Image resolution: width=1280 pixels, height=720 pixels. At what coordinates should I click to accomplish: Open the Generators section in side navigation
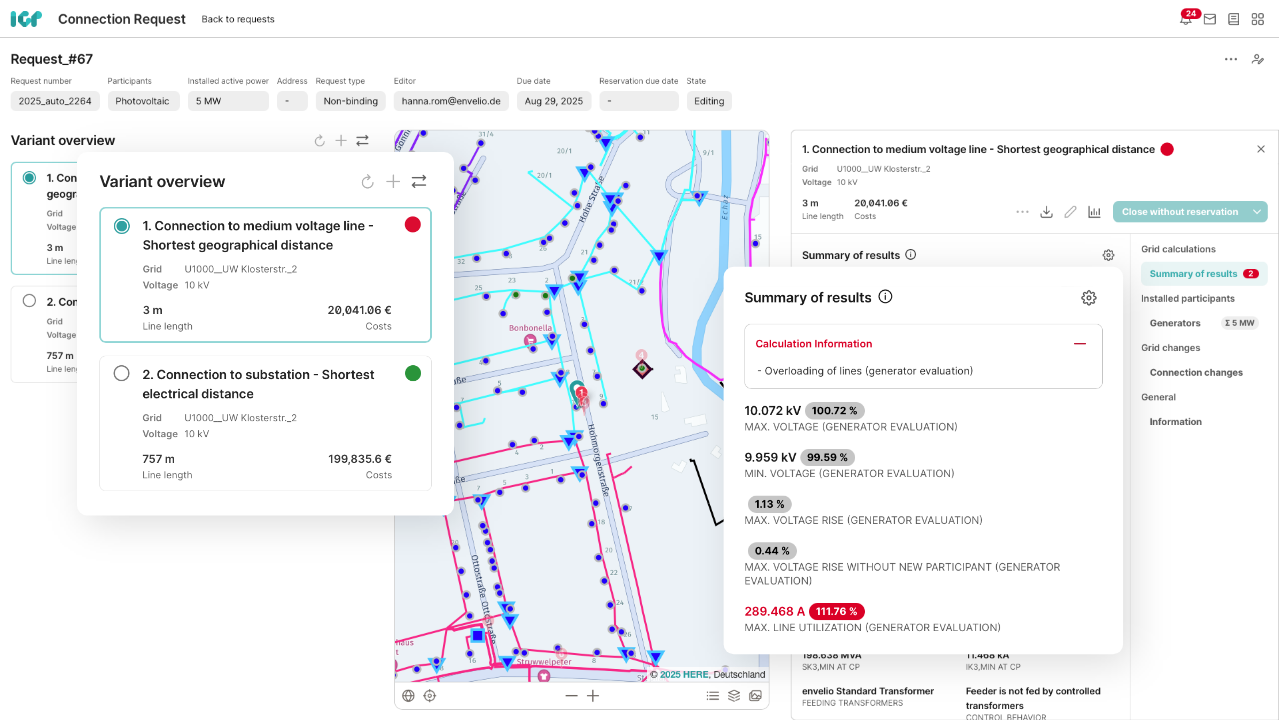[1175, 323]
